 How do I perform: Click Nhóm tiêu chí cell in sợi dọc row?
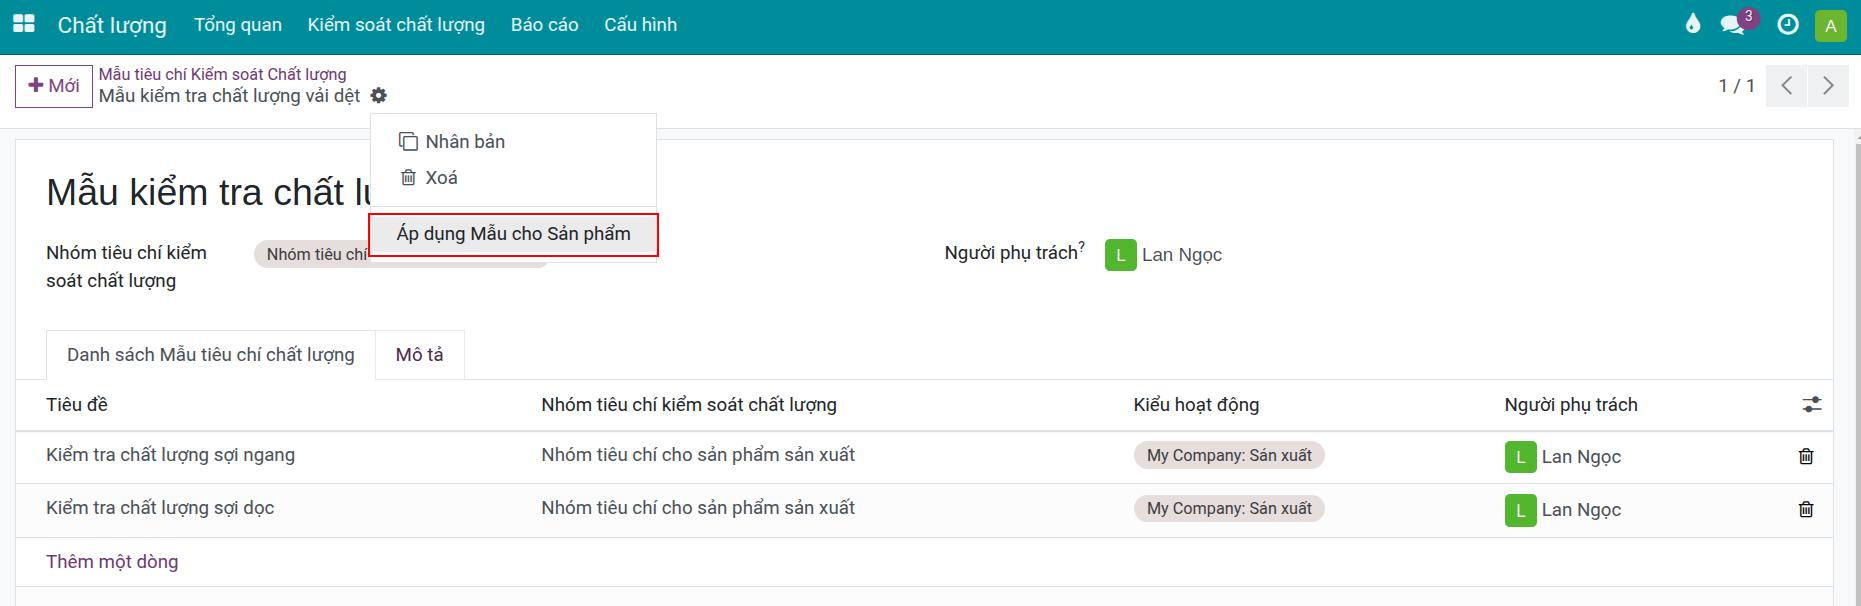click(x=698, y=508)
